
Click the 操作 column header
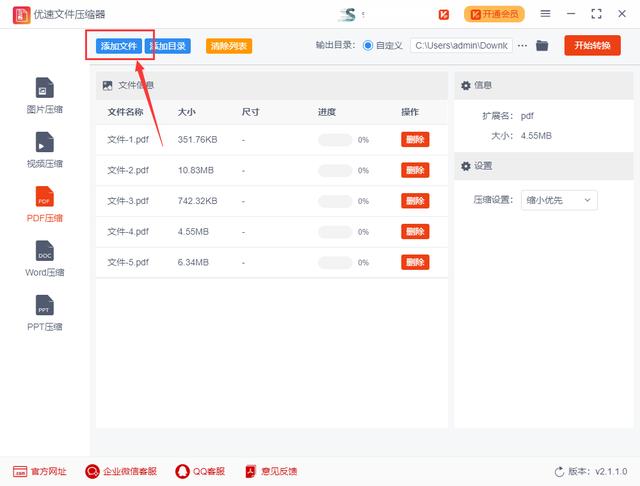(410, 112)
